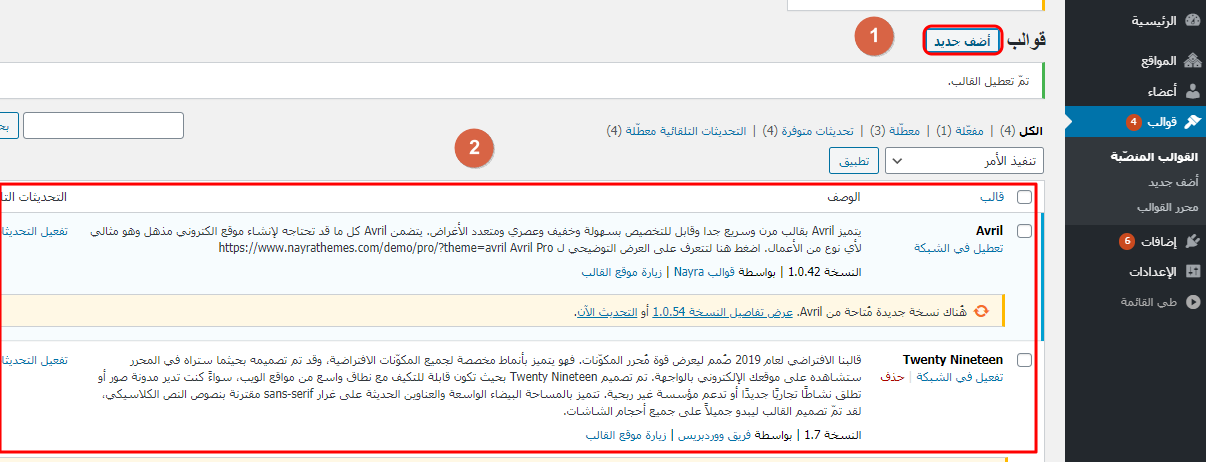Check the Twenty Nineteen theme checkbox
Image resolution: width=1206 pixels, height=462 pixels.
[1024, 360]
